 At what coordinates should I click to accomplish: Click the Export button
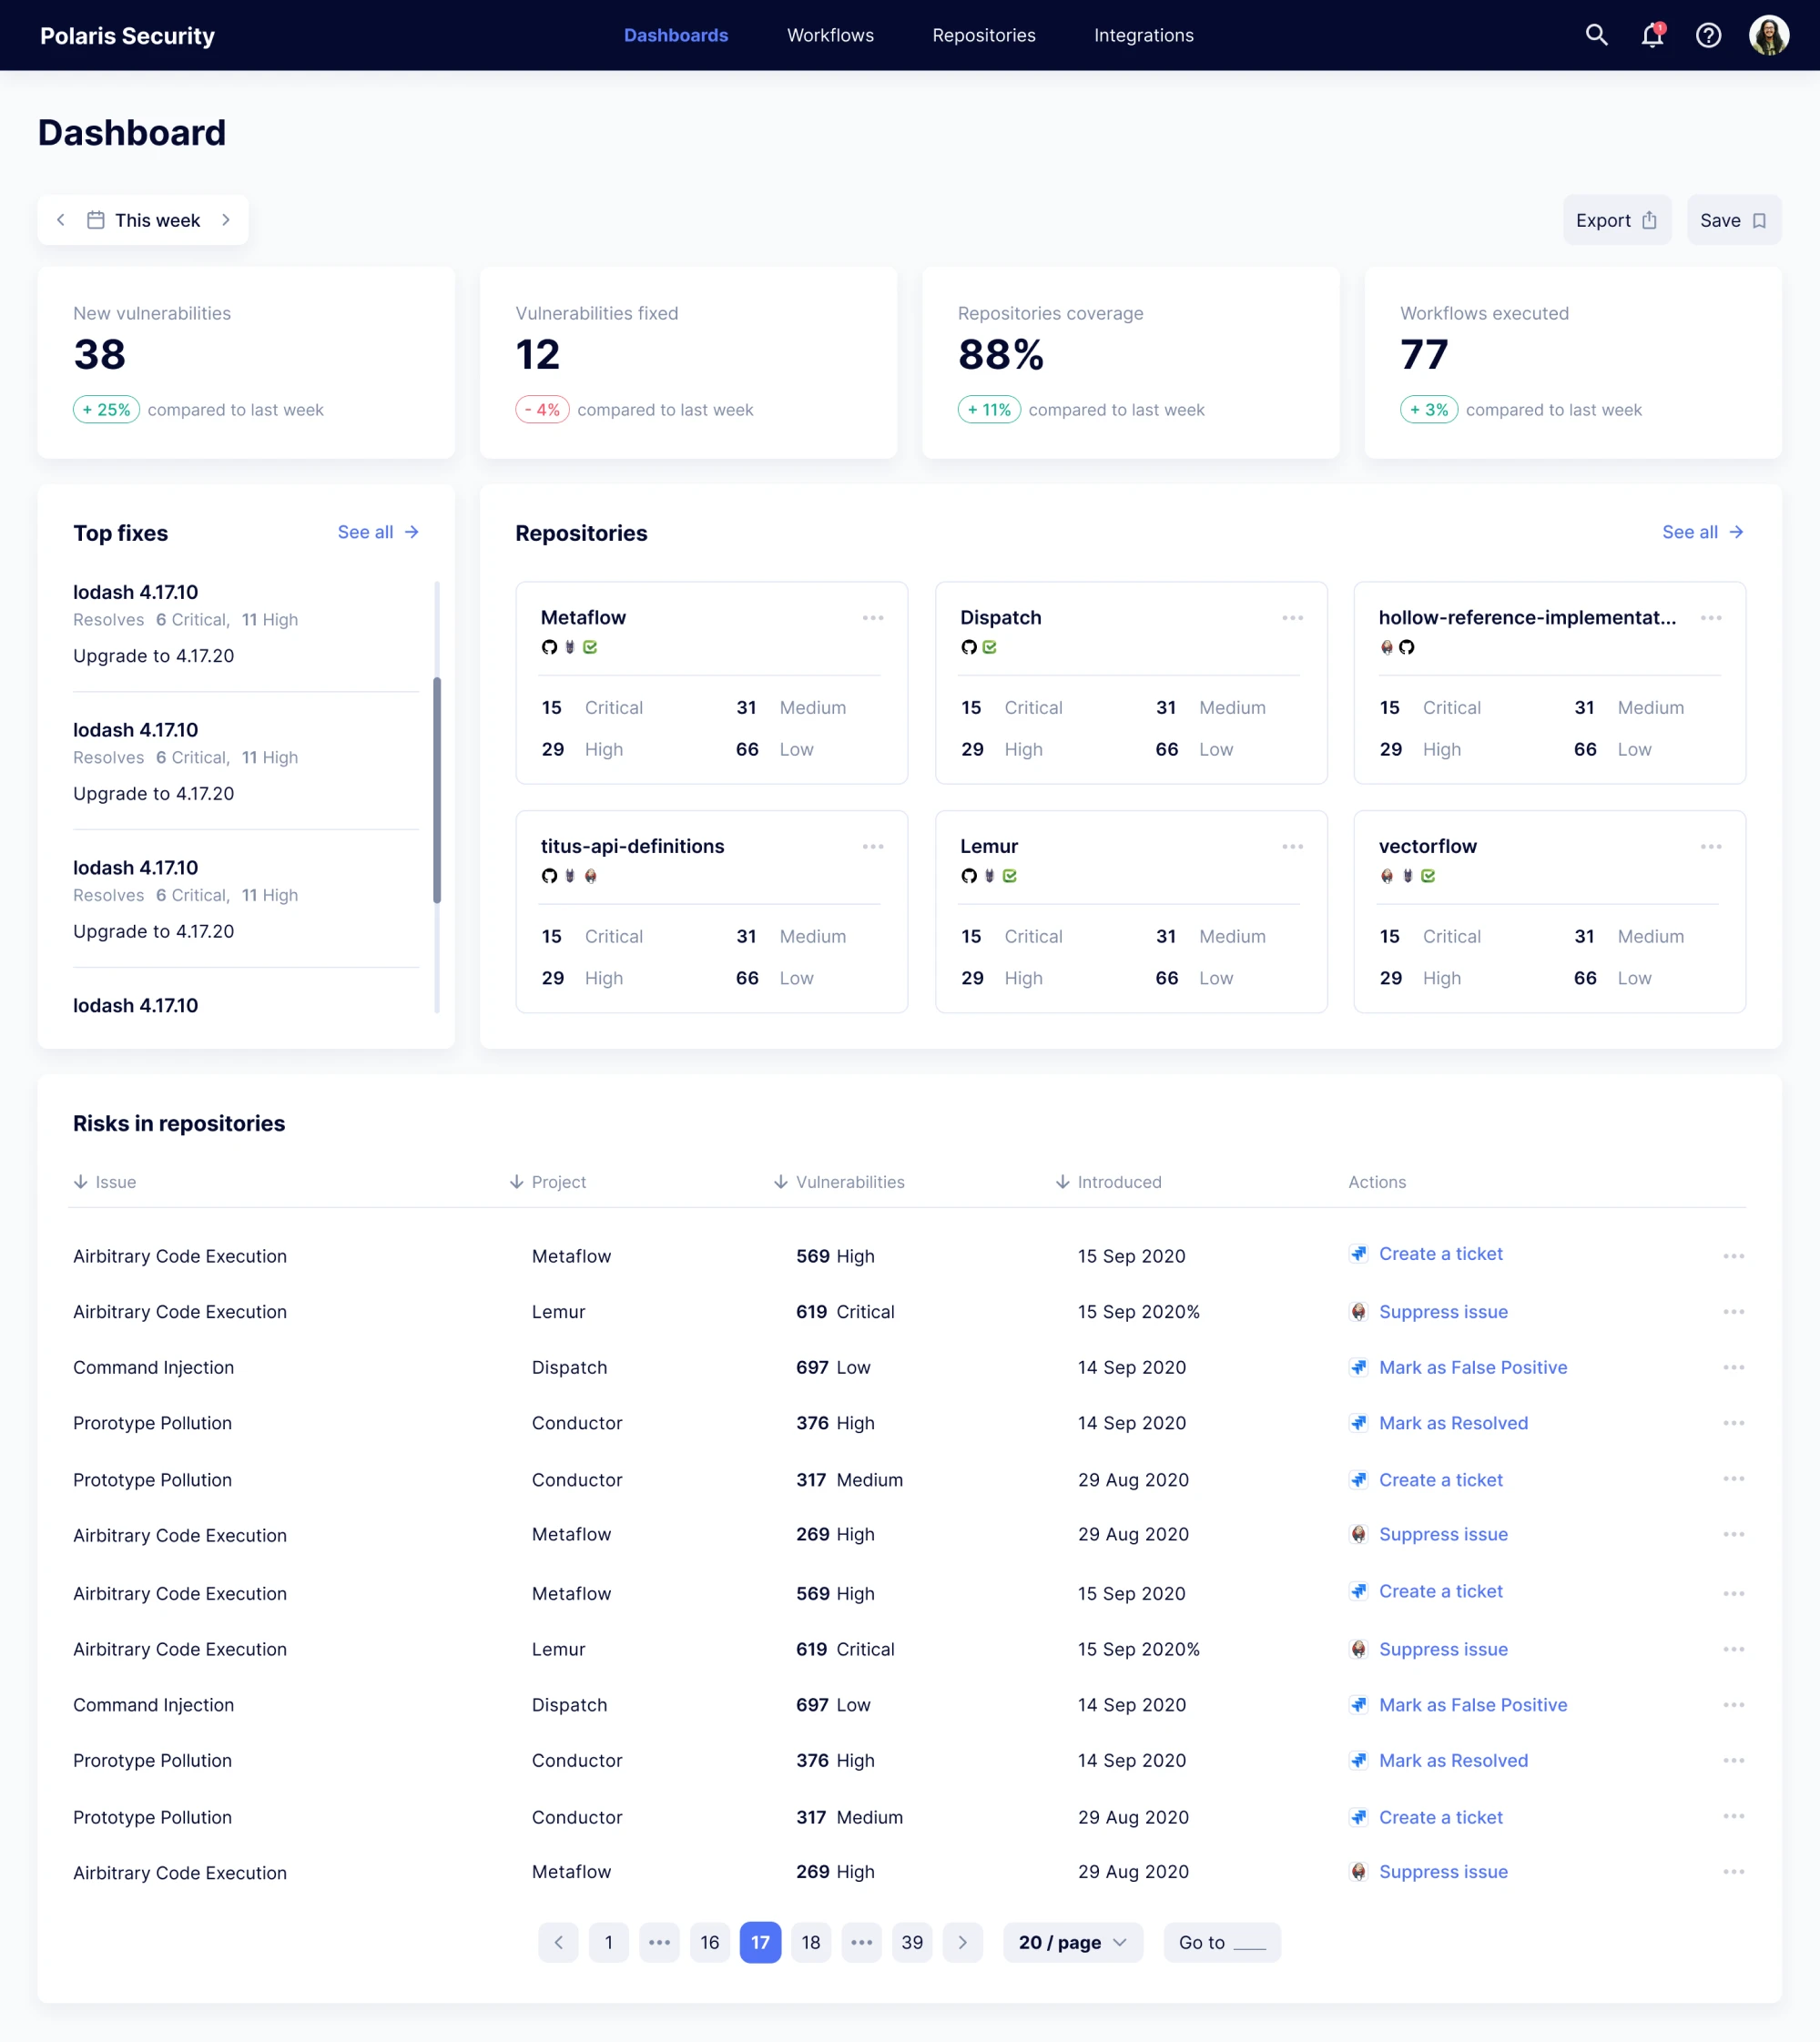[x=1616, y=220]
